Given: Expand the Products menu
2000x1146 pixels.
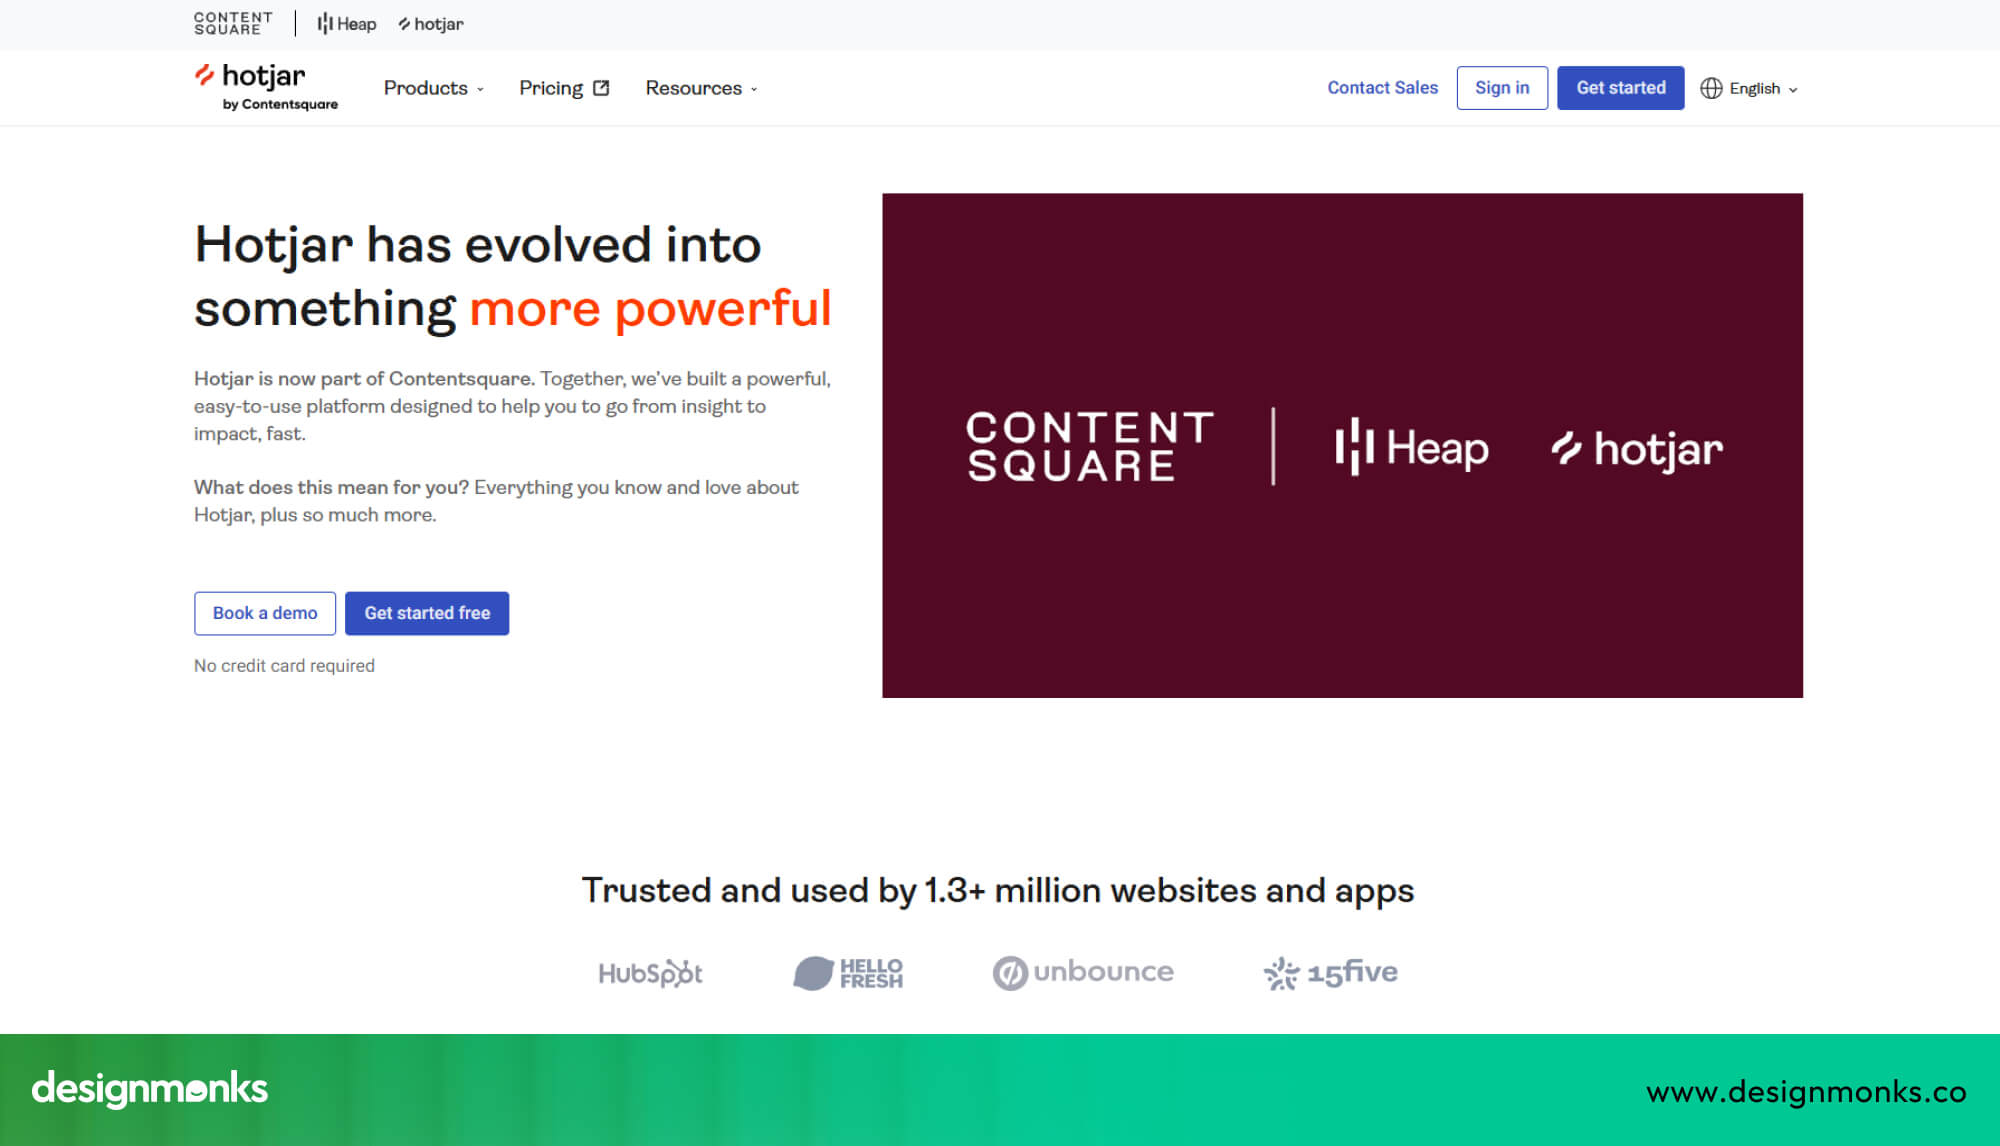Looking at the screenshot, I should (x=434, y=88).
